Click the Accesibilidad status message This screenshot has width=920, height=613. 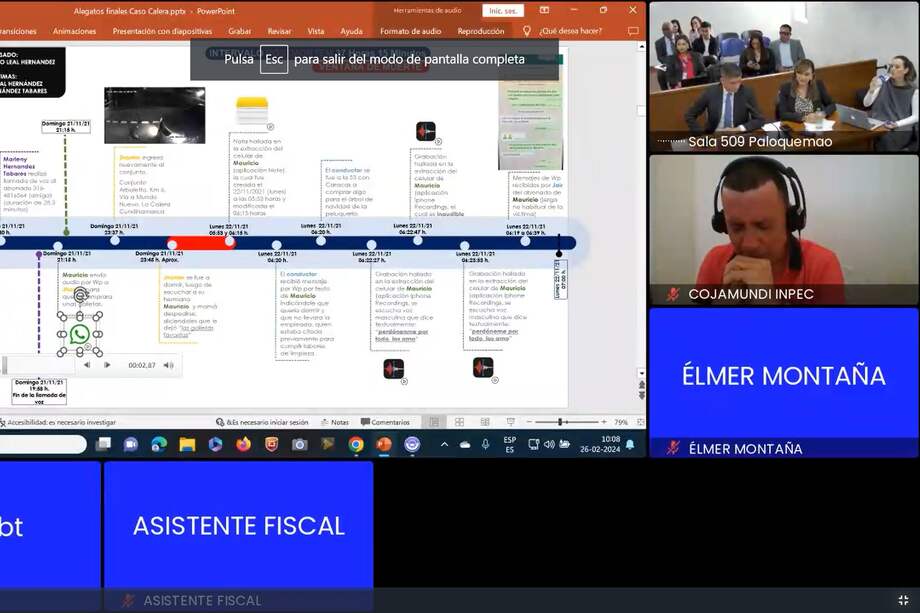(x=60, y=422)
